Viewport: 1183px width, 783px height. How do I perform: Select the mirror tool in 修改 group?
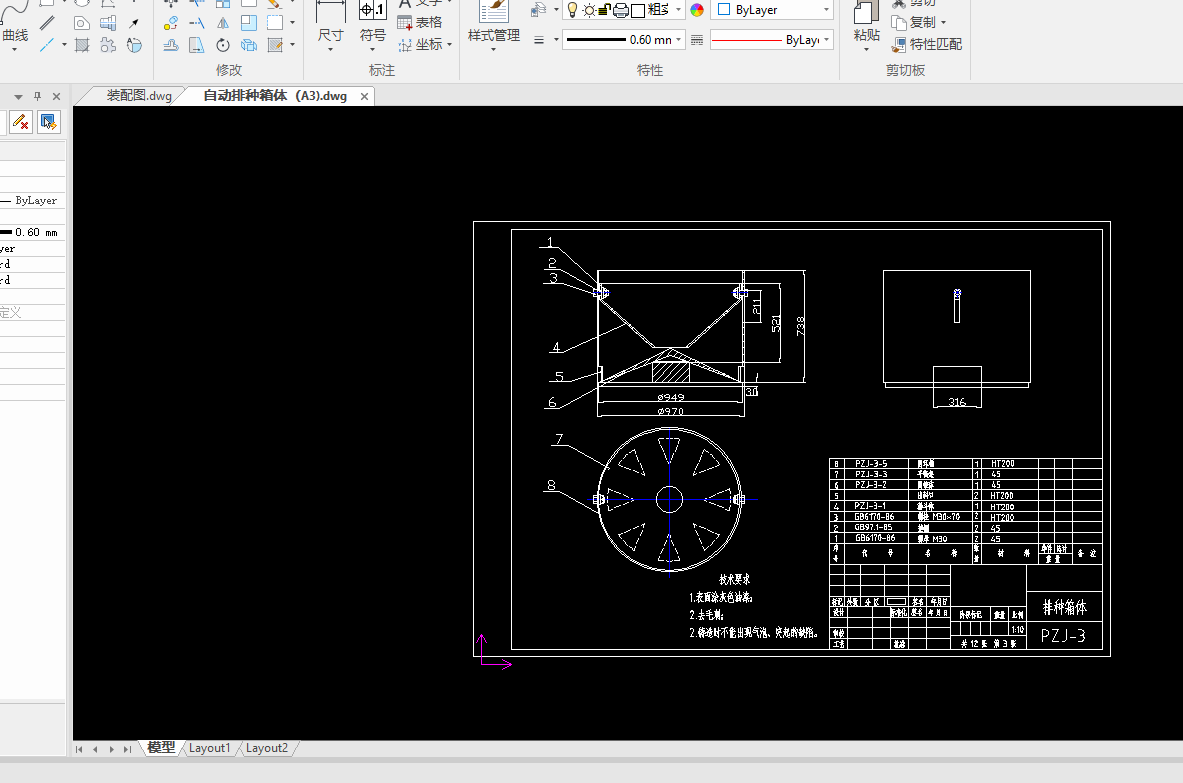coord(223,22)
